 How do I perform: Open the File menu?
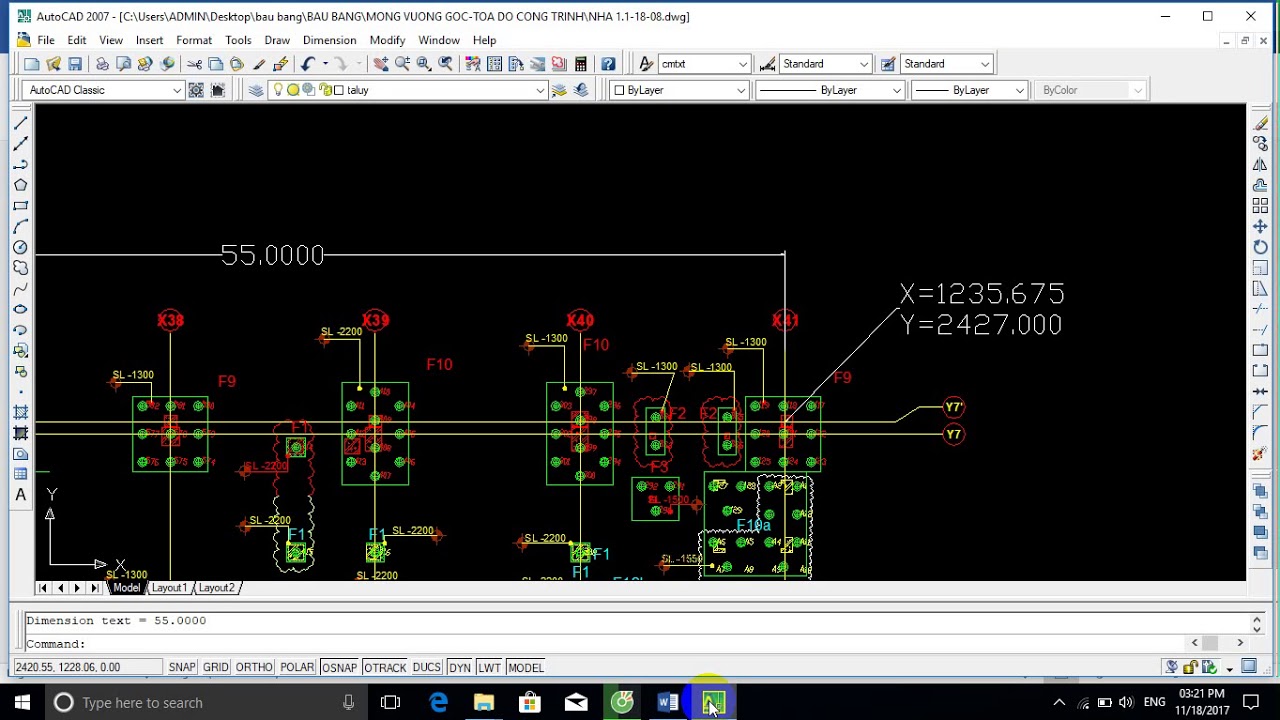pyautogui.click(x=46, y=40)
